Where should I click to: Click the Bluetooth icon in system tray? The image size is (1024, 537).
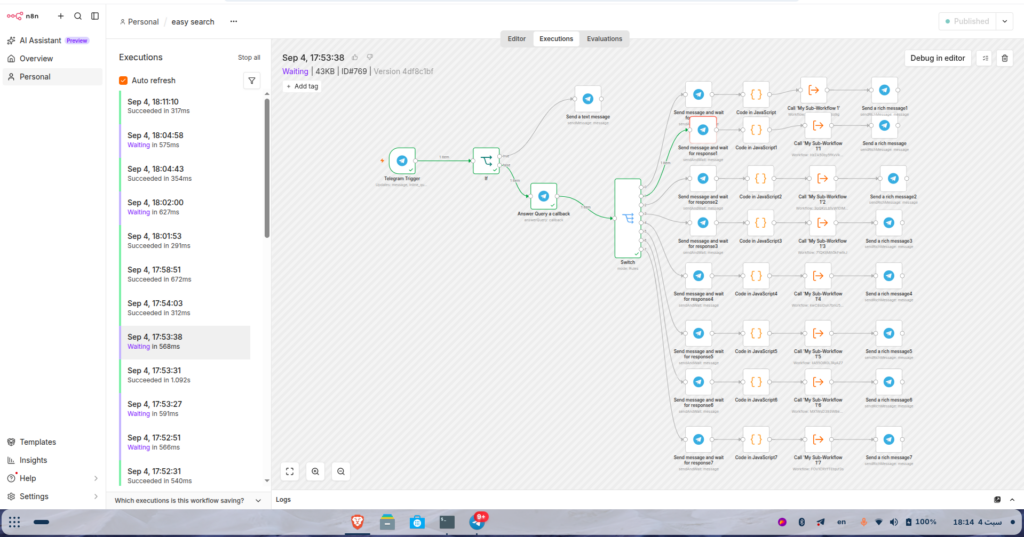click(801, 523)
